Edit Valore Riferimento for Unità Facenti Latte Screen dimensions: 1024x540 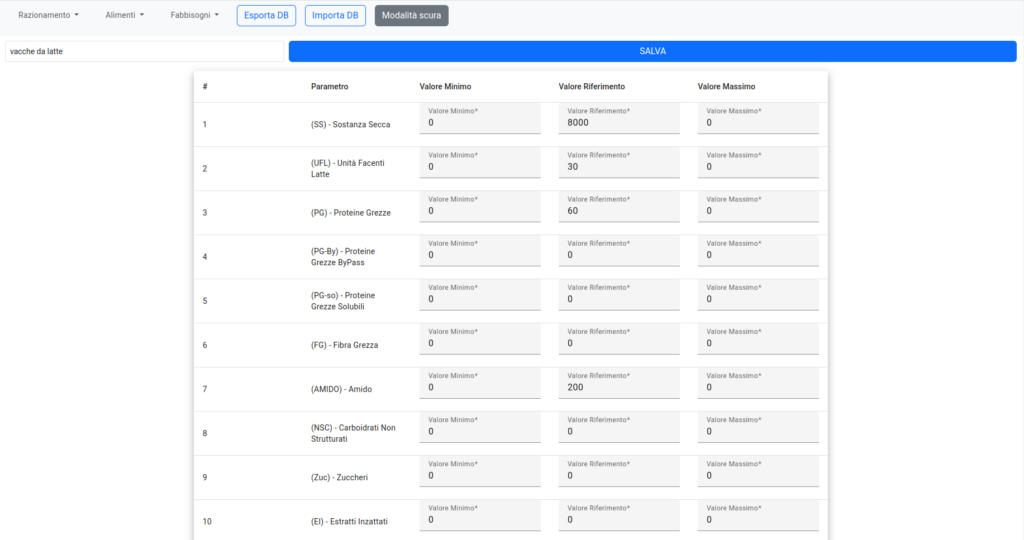point(619,167)
